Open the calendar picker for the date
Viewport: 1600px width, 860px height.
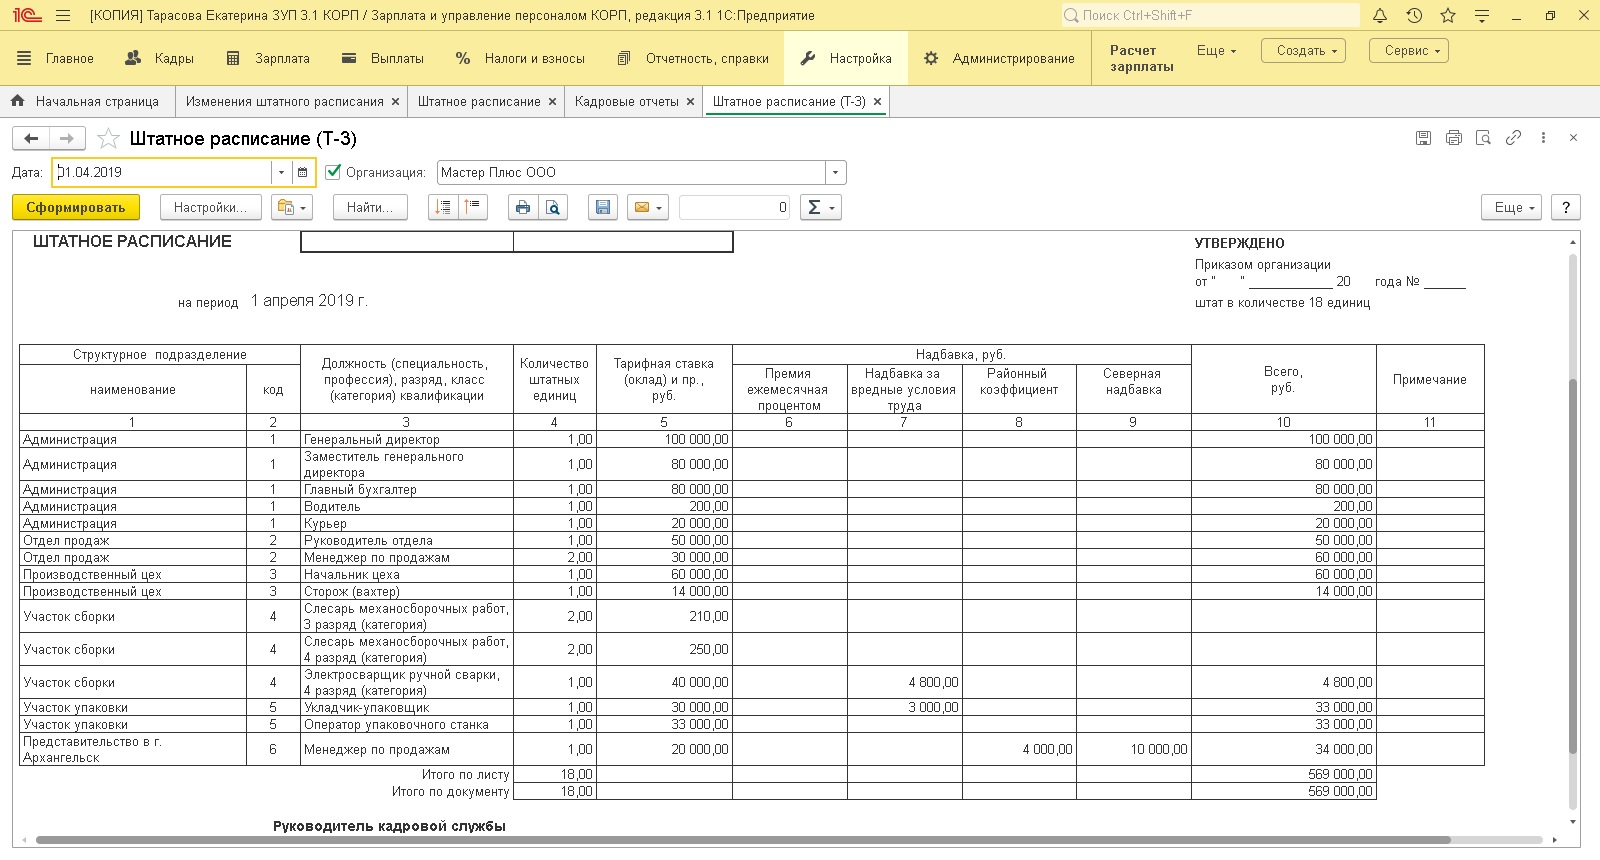click(302, 172)
